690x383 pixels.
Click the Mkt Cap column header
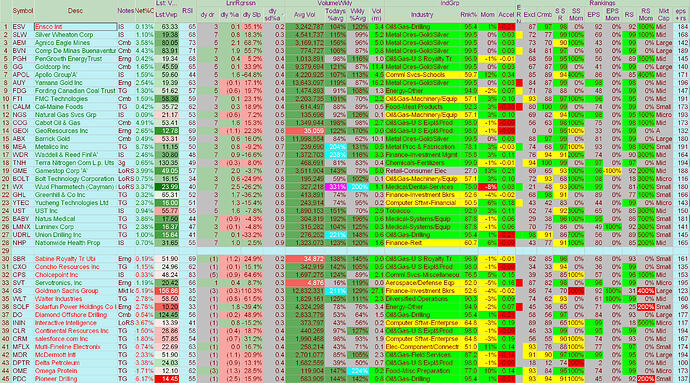pos(664,15)
